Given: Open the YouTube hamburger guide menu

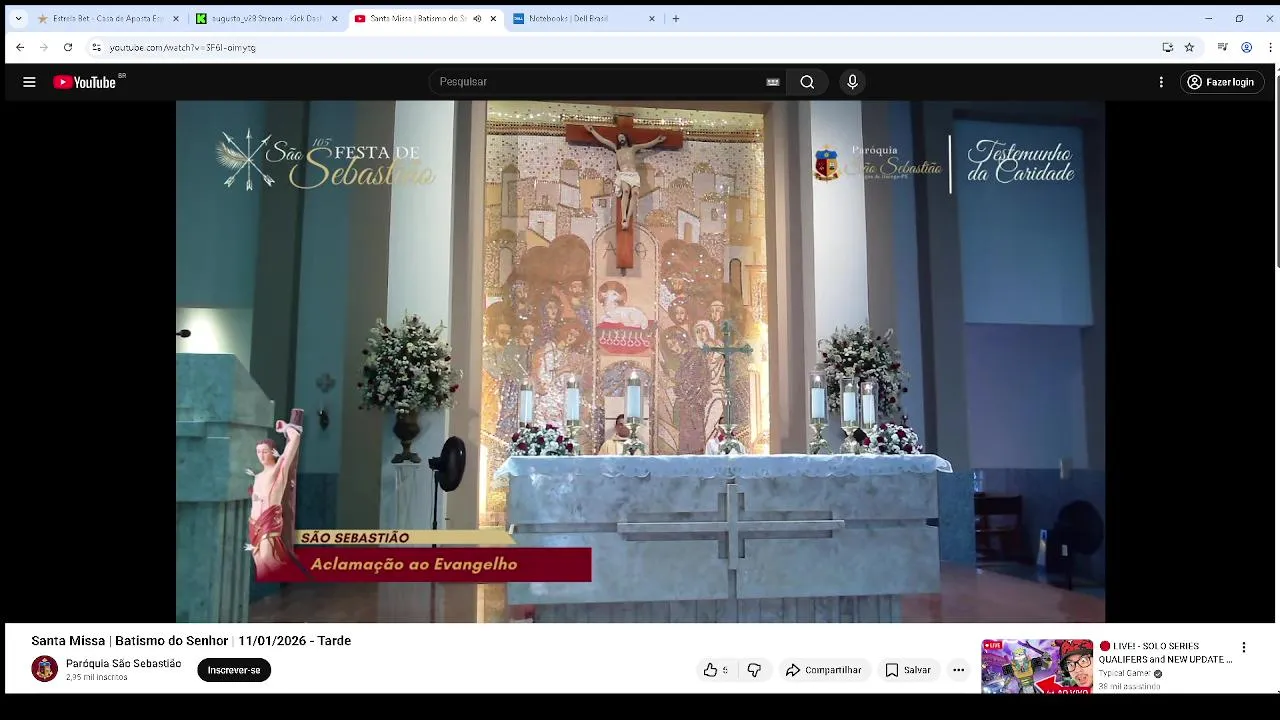Looking at the screenshot, I should pos(29,82).
